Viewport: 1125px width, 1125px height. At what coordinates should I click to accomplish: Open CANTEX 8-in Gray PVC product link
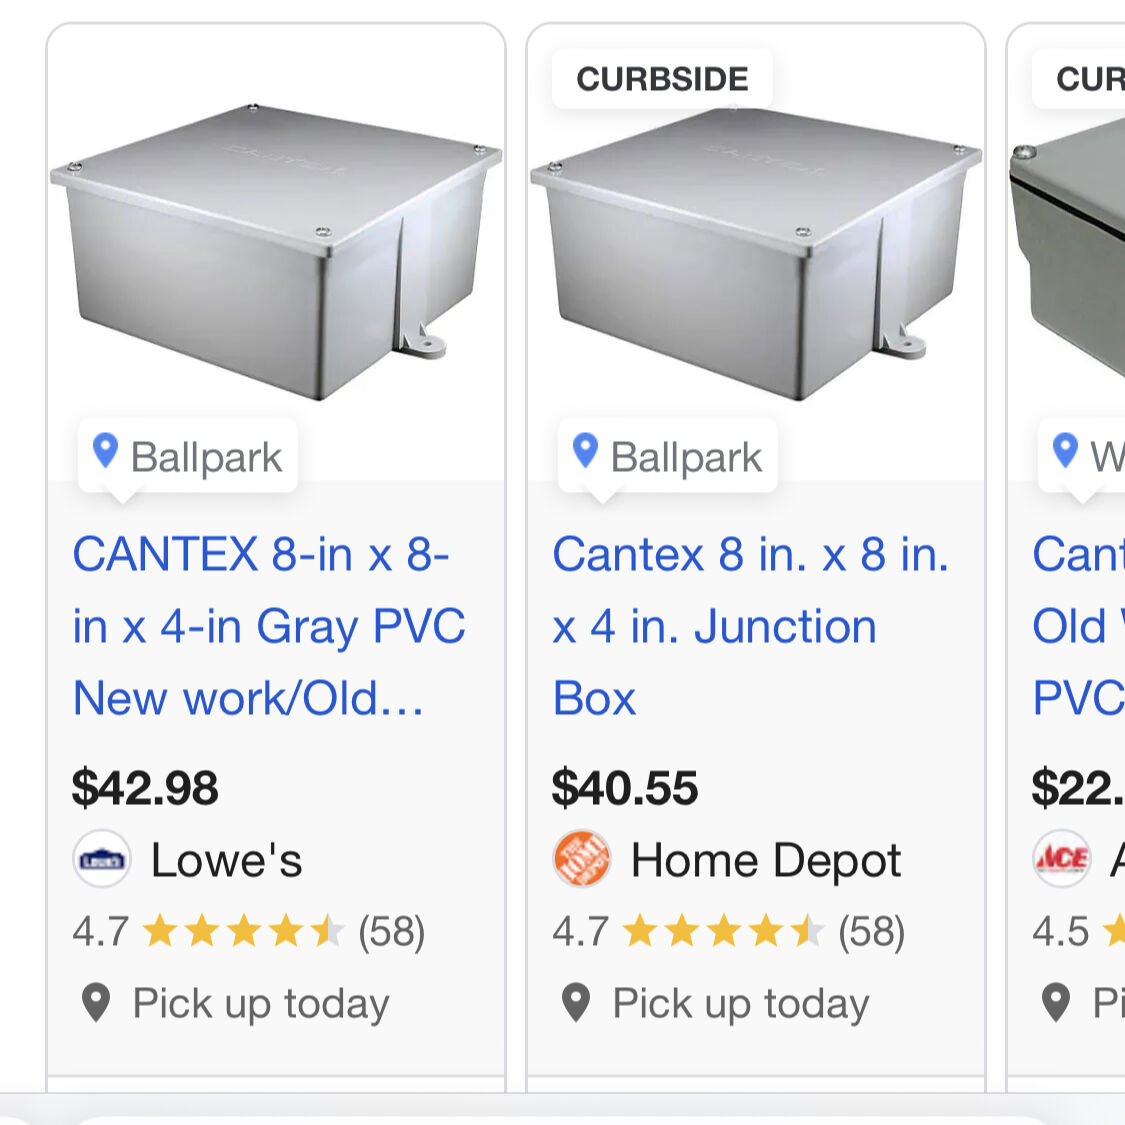tap(268, 626)
